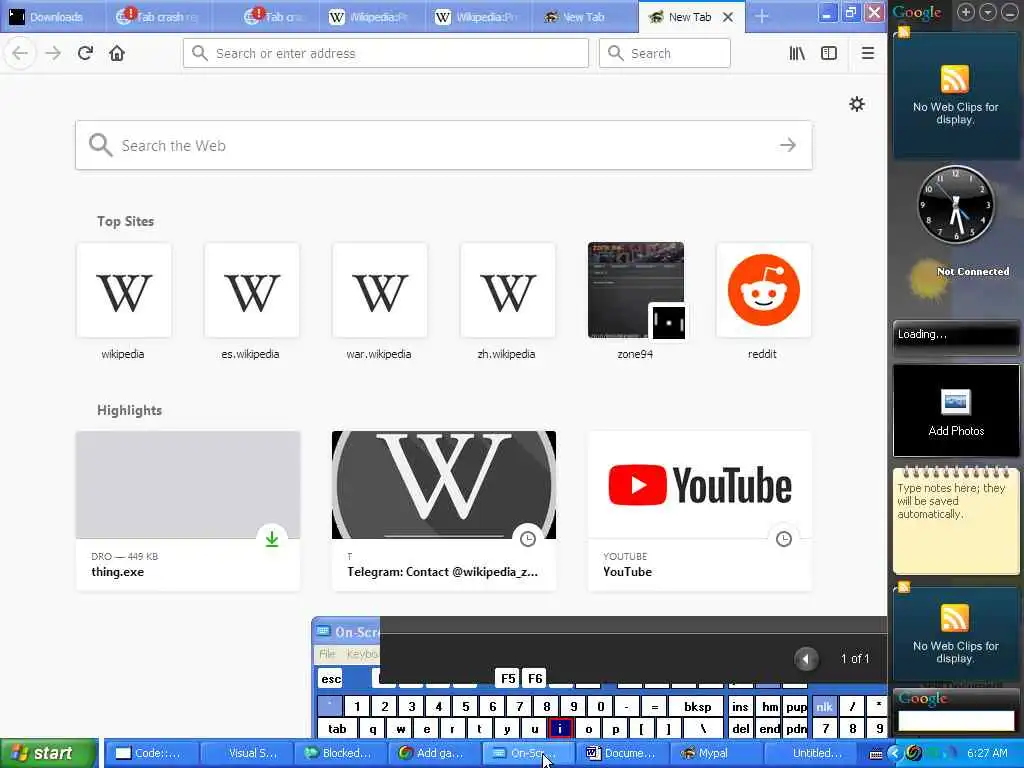Click the keyboard icon in system tray
The image size is (1024, 768).
(876, 754)
